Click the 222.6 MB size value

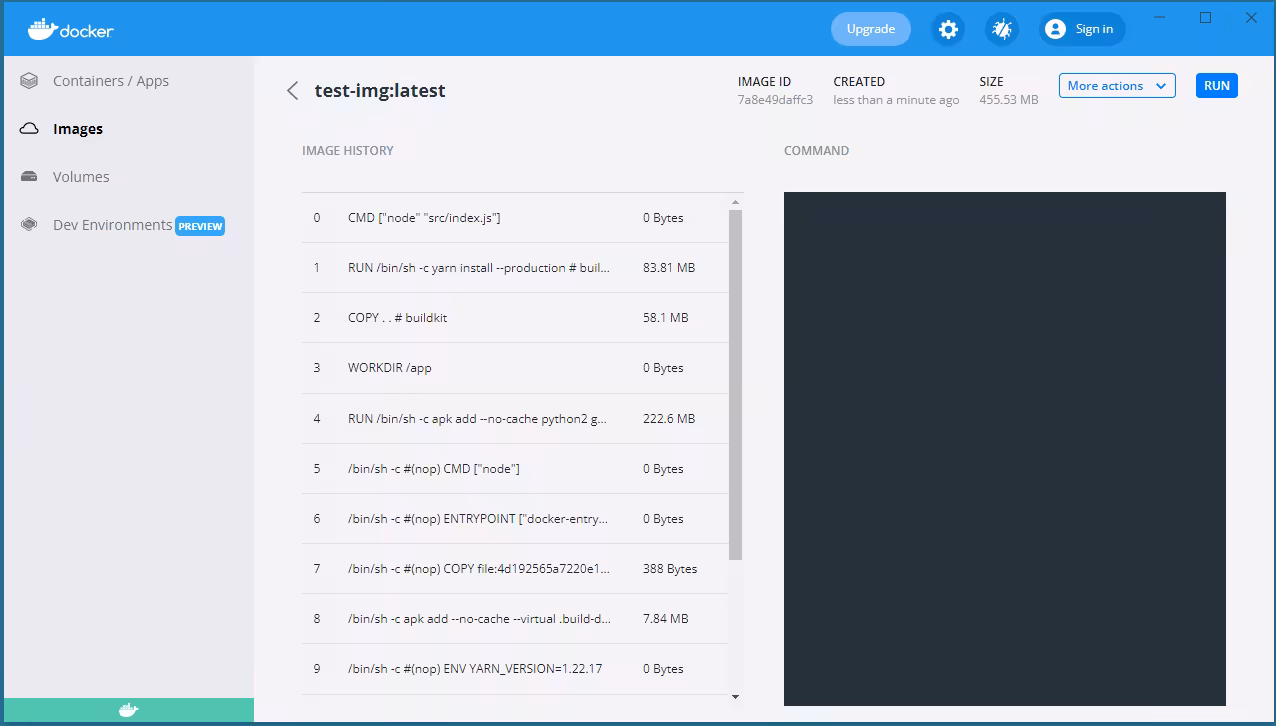coord(669,419)
